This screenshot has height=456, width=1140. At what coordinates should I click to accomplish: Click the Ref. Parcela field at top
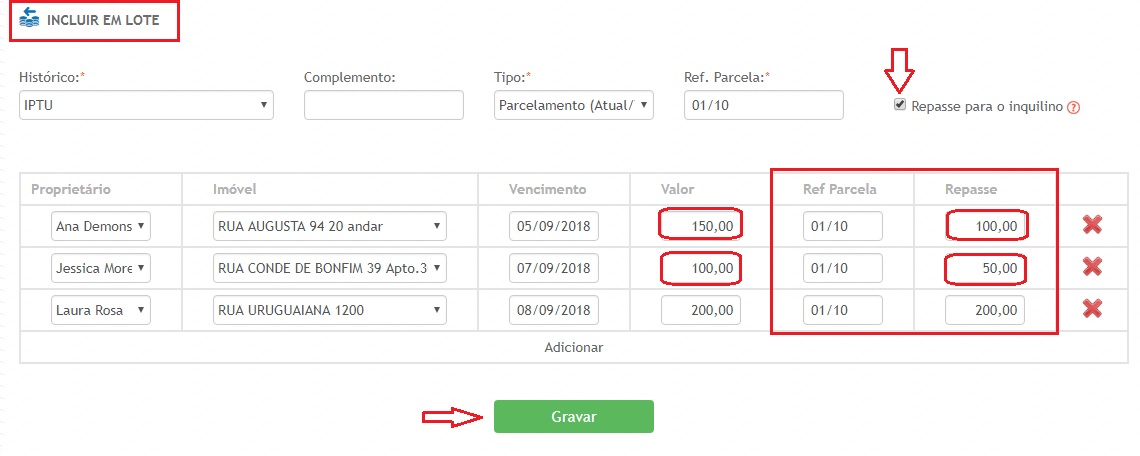(763, 105)
